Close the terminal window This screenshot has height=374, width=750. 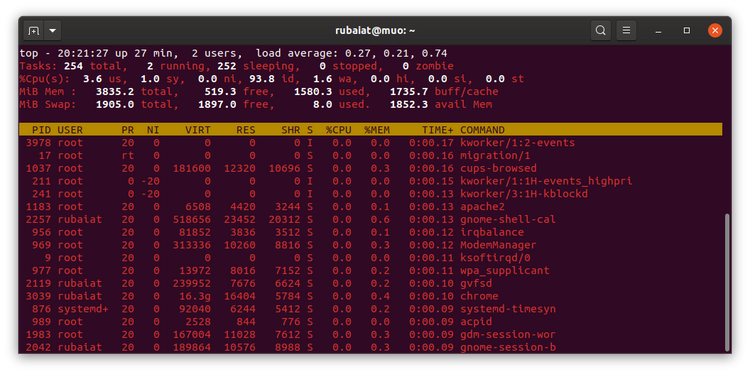[715, 31]
